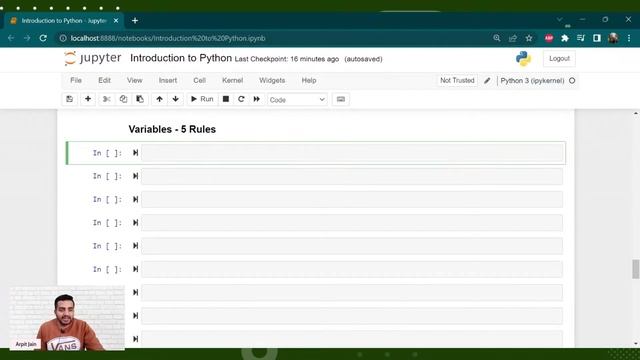The width and height of the screenshot is (640, 360).
Task: Share this page icon in address bar
Action: [513, 38]
